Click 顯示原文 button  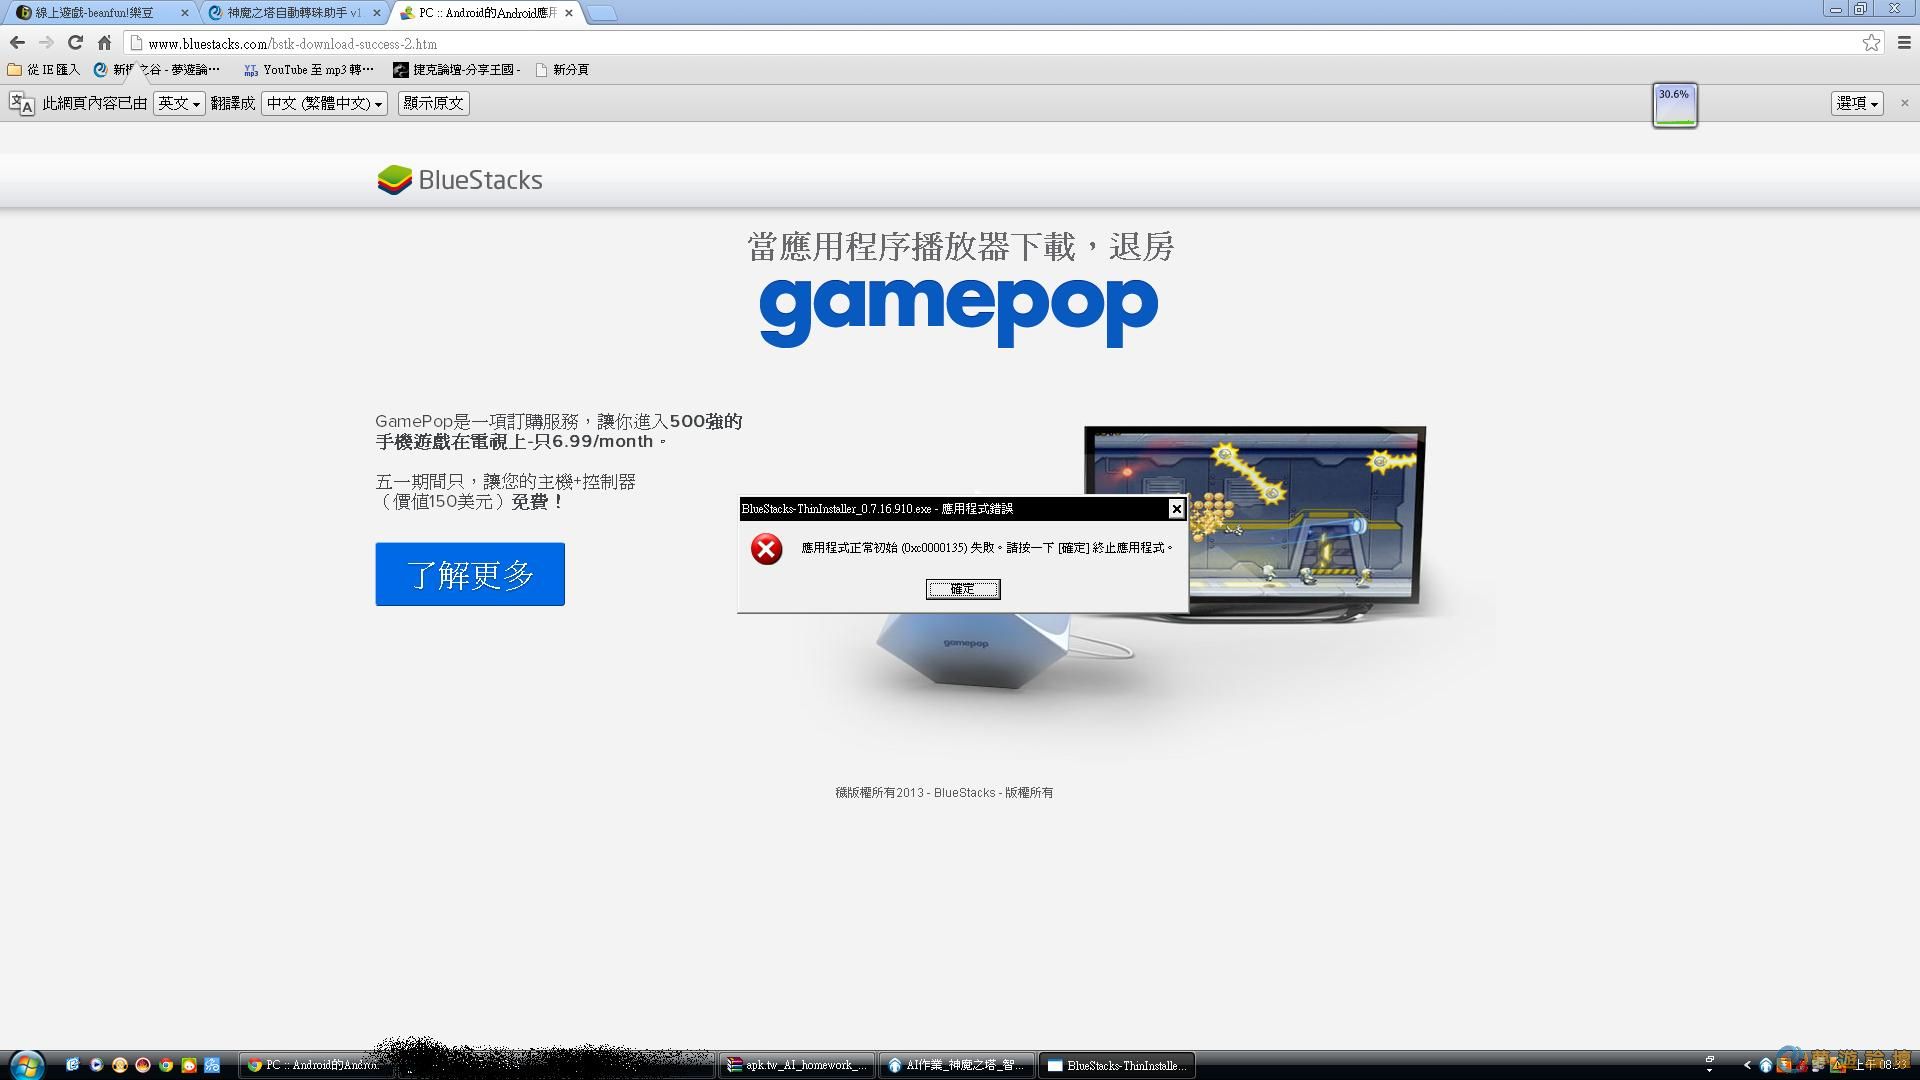click(x=433, y=103)
